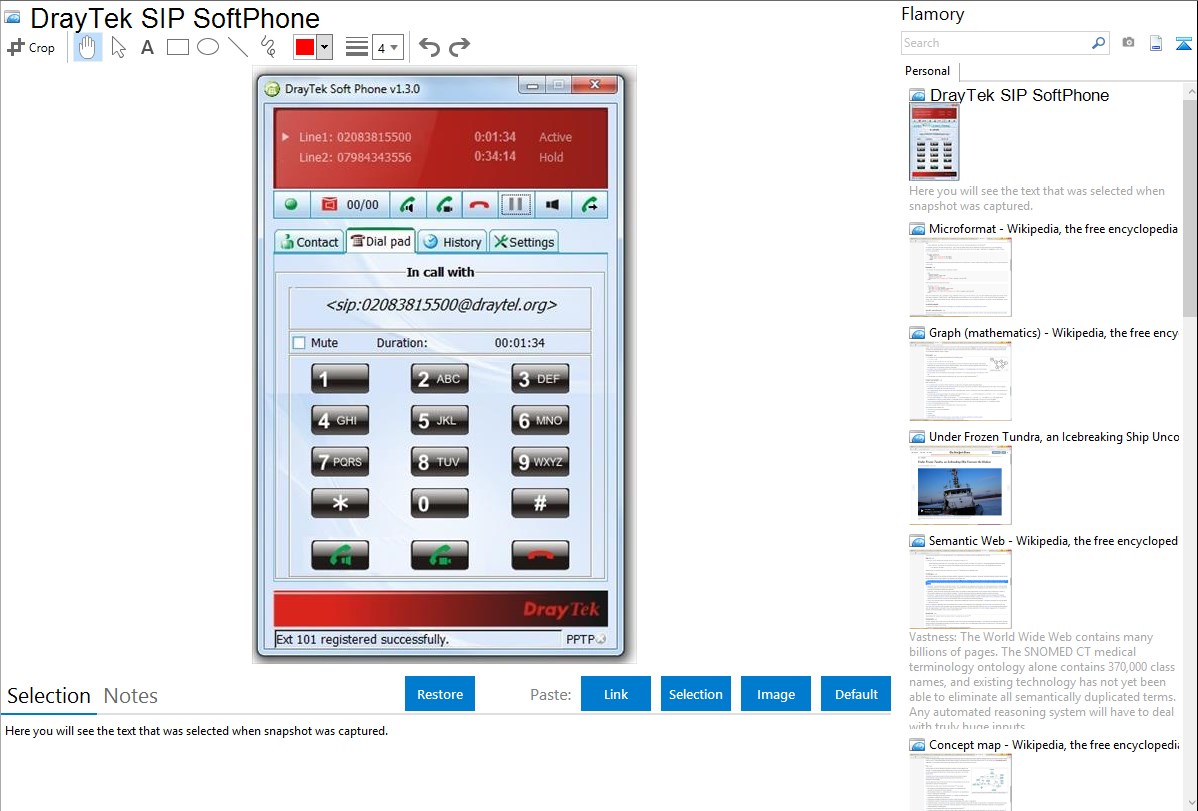Open the Semantic Web Wikipedia snapshot

click(x=960, y=589)
